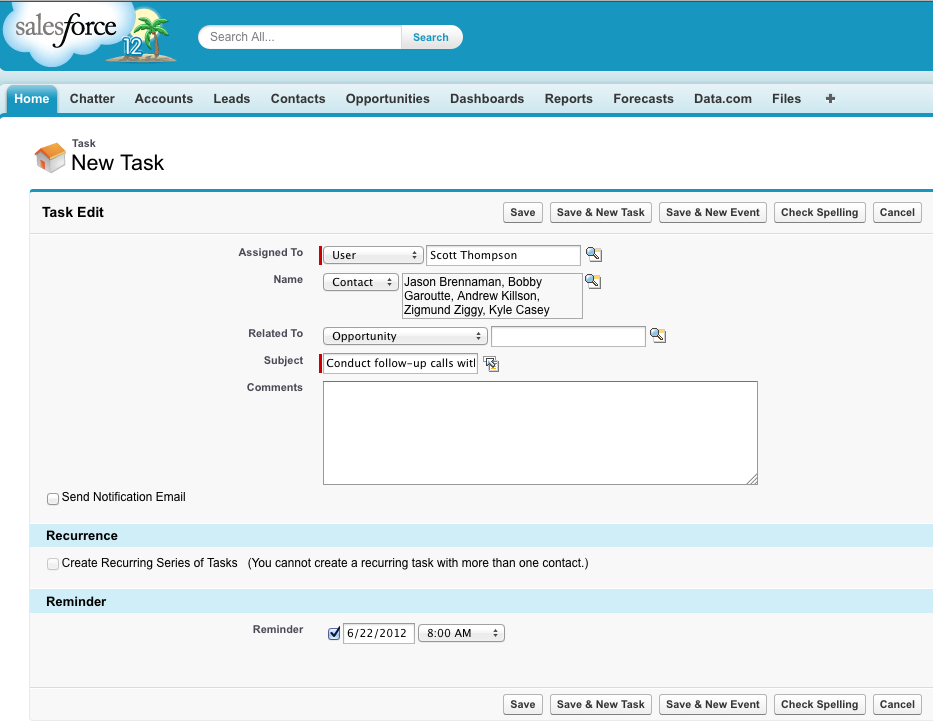Screen dimensions: 933x722
Task: Open the Name contact lookup icon
Action: pyautogui.click(x=593, y=282)
